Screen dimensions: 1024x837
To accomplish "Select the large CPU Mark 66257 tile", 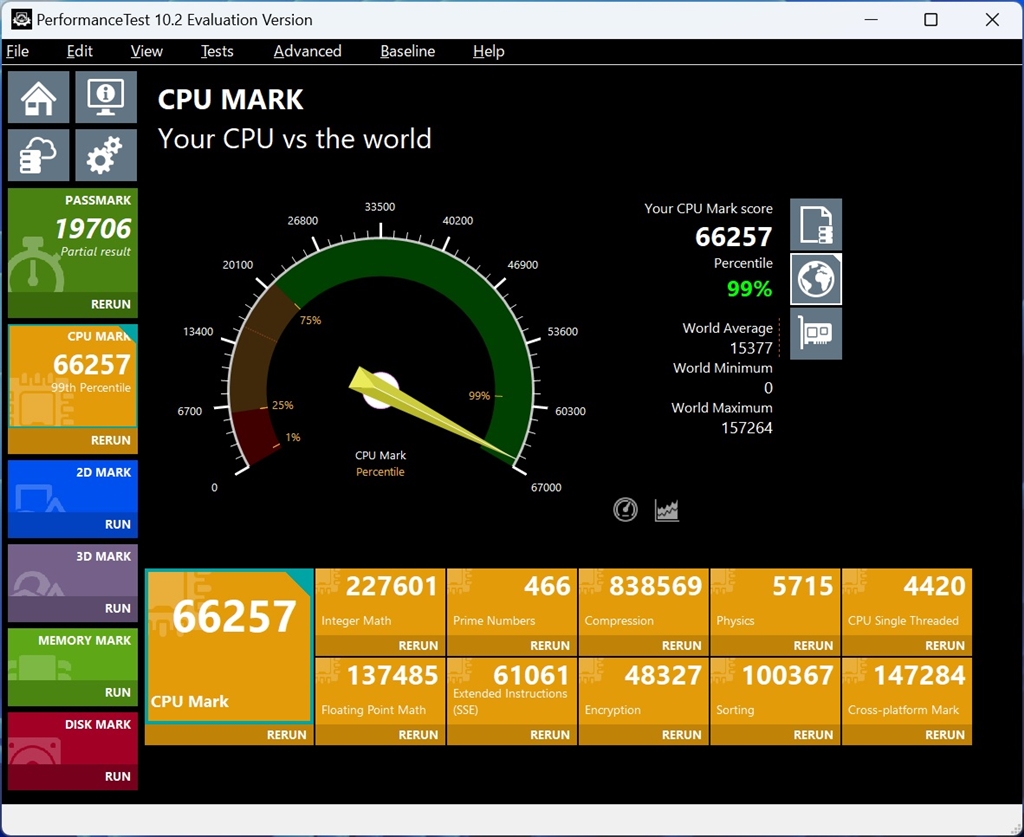I will pyautogui.click(x=229, y=646).
